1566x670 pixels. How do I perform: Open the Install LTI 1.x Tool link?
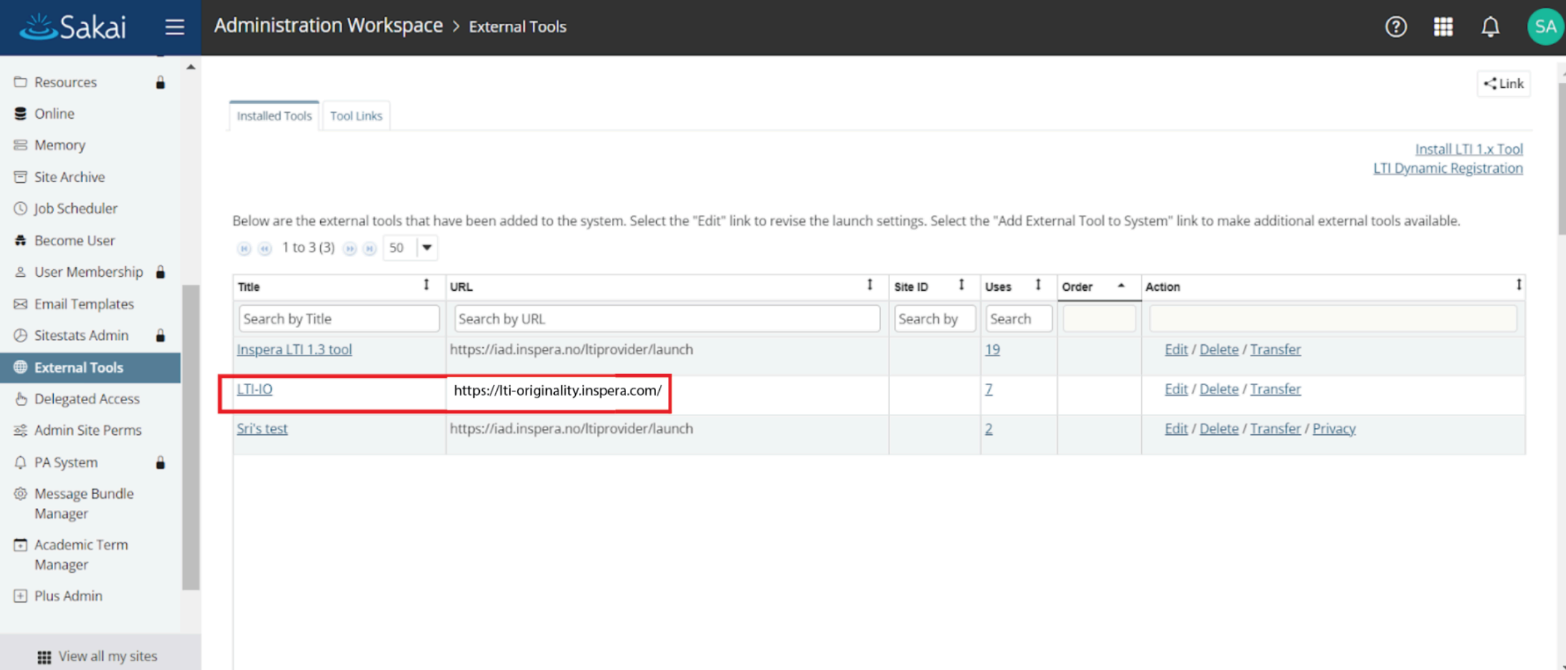pyautogui.click(x=1469, y=149)
